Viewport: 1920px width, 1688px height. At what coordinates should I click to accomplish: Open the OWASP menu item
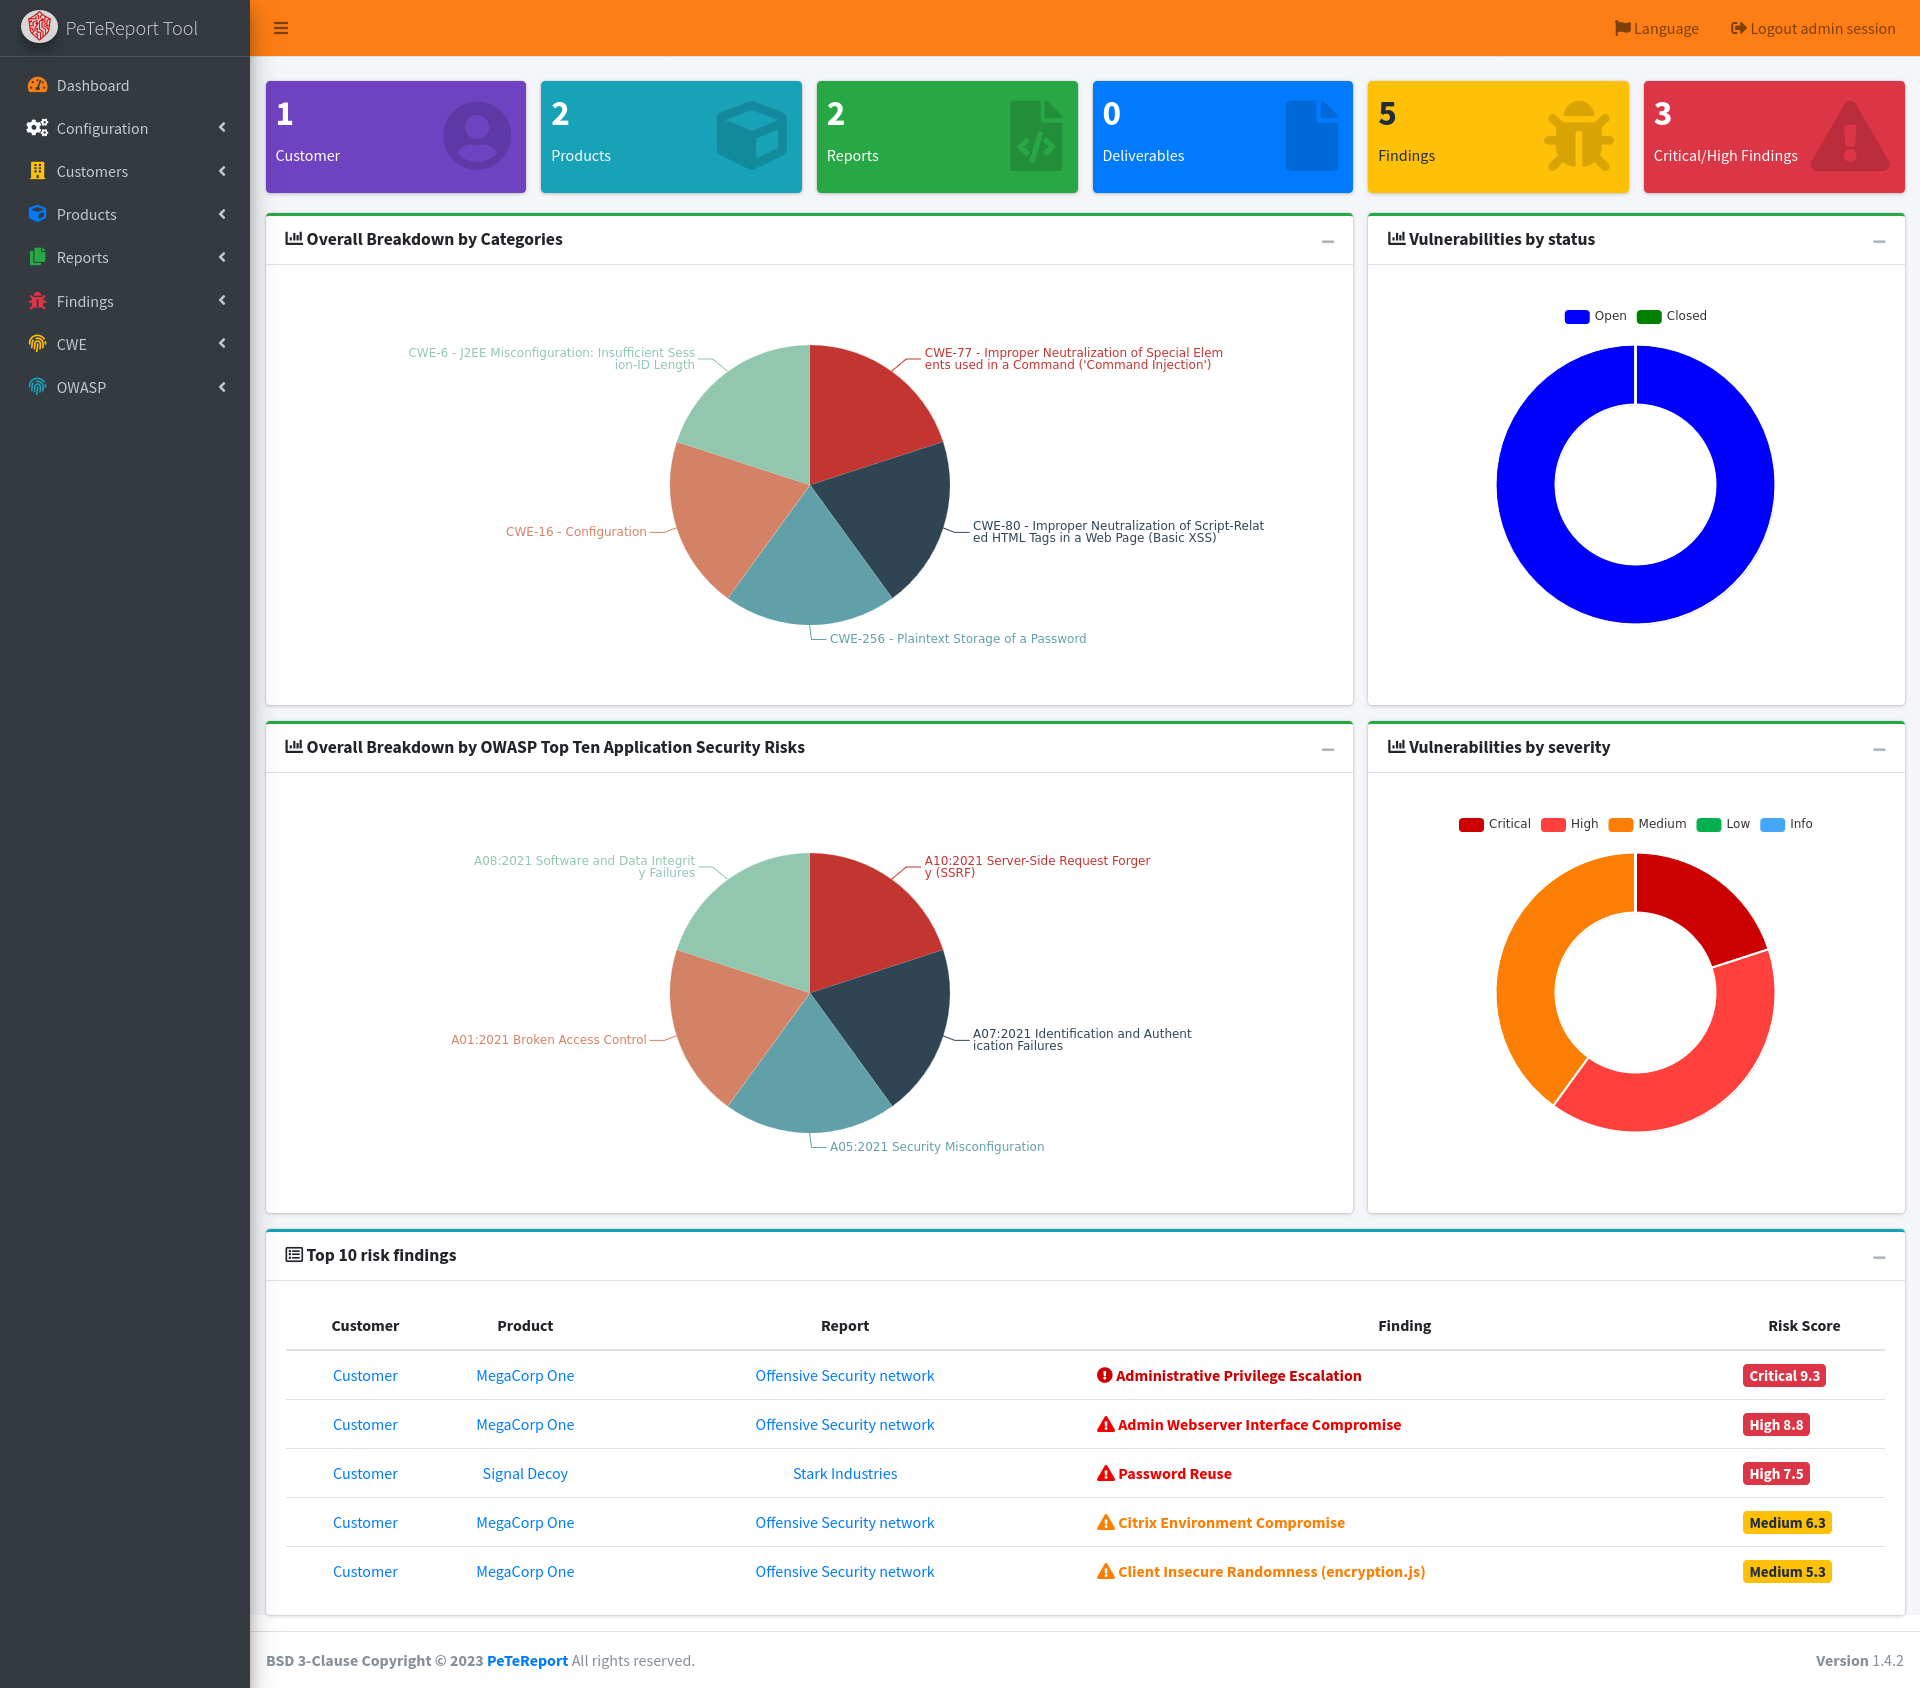tap(125, 387)
